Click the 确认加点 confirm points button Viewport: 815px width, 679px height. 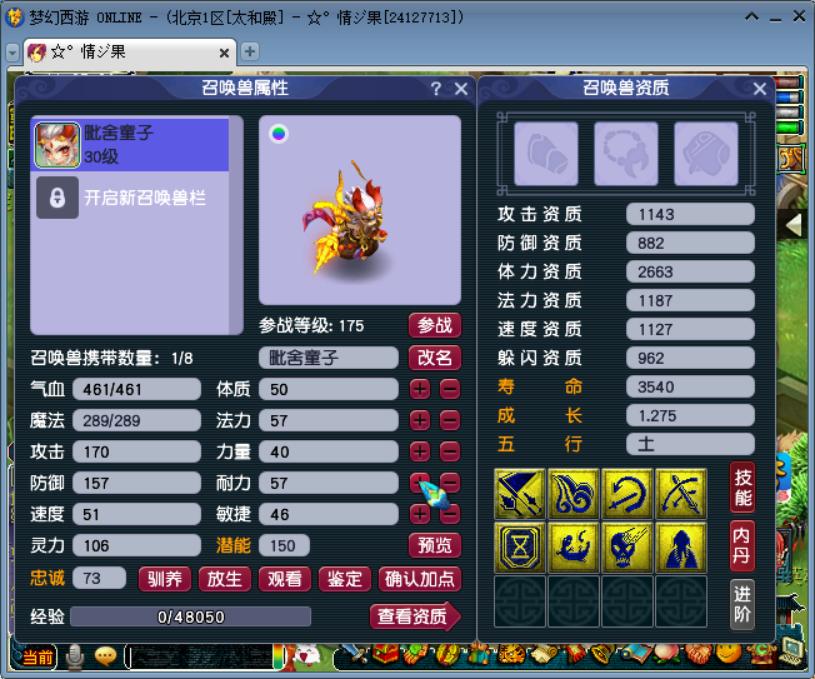tap(419, 579)
